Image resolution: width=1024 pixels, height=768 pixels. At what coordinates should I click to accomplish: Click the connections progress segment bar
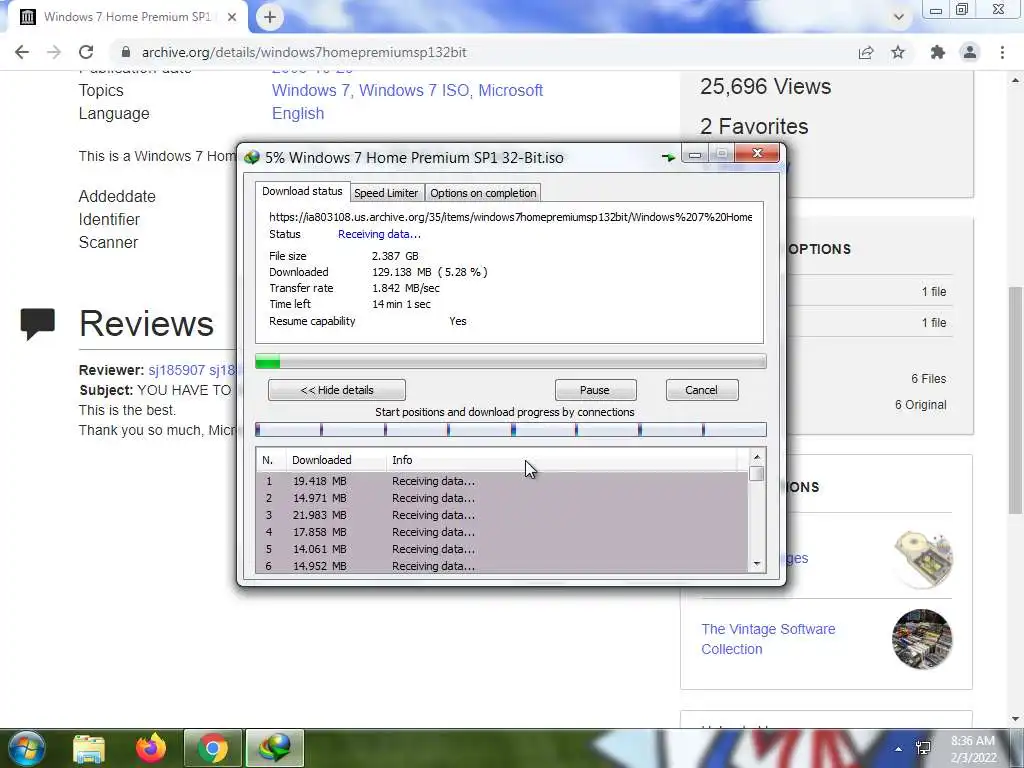click(x=511, y=429)
